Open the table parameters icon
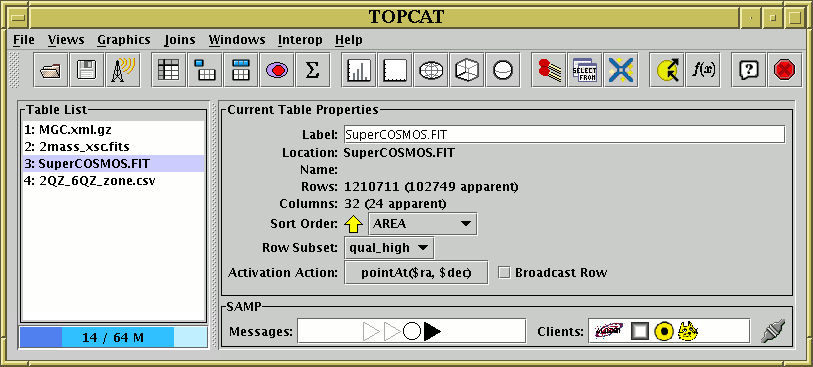813x367 pixels. [205, 70]
